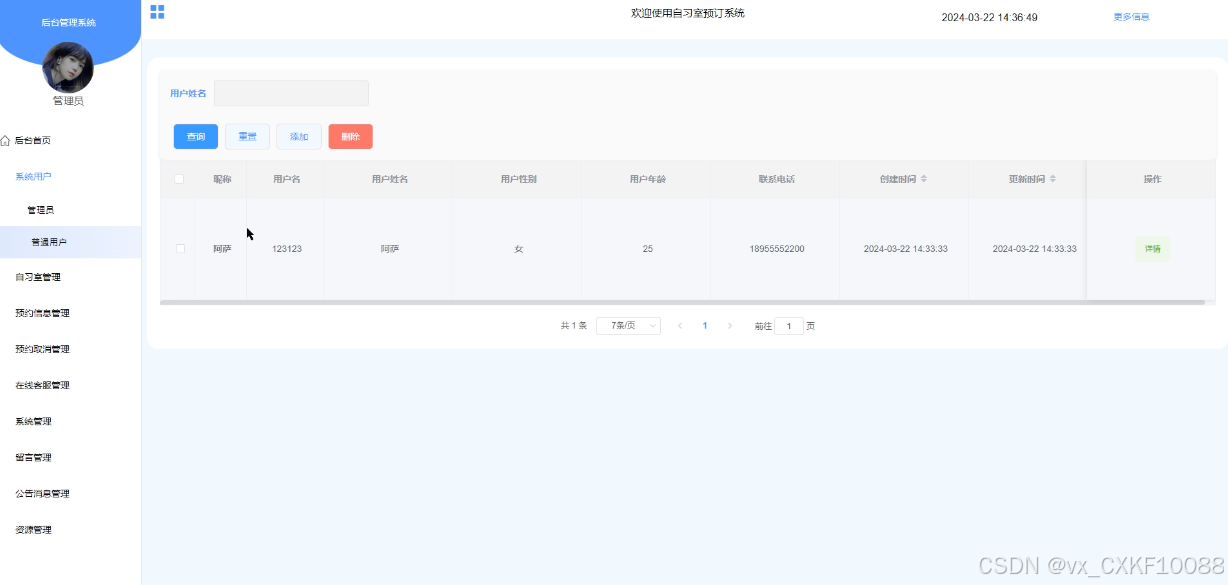Click the 欢迎使用自习室预订系统 header text

pyautogui.click(x=687, y=13)
